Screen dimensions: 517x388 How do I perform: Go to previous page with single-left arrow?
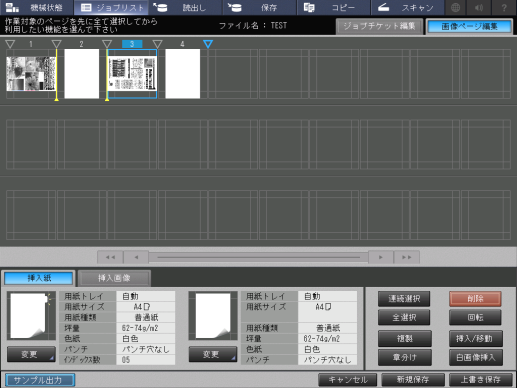click(136, 257)
